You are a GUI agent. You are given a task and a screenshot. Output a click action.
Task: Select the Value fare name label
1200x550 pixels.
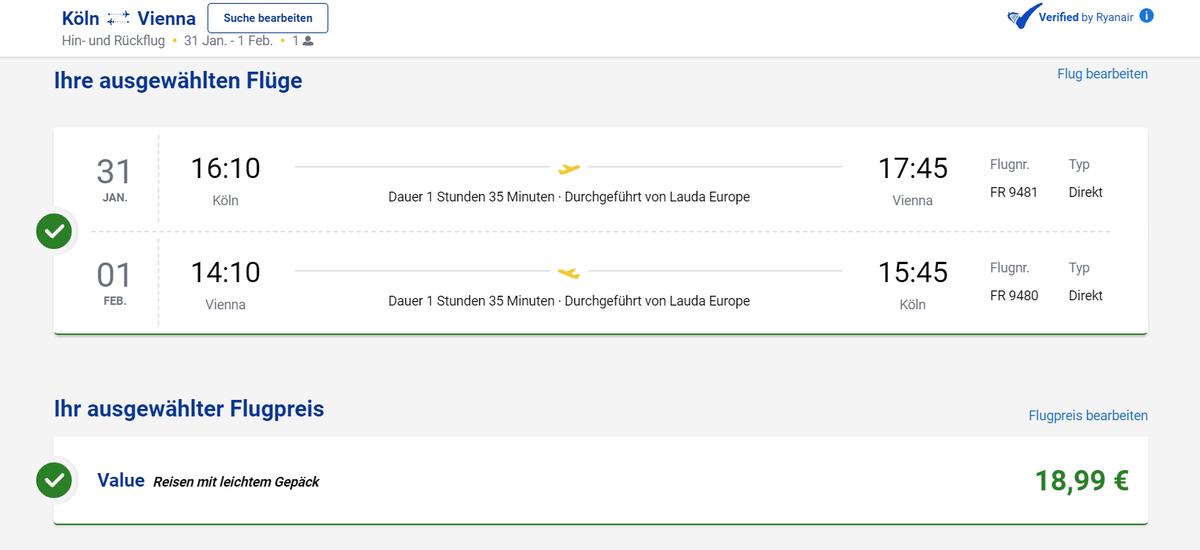point(121,481)
